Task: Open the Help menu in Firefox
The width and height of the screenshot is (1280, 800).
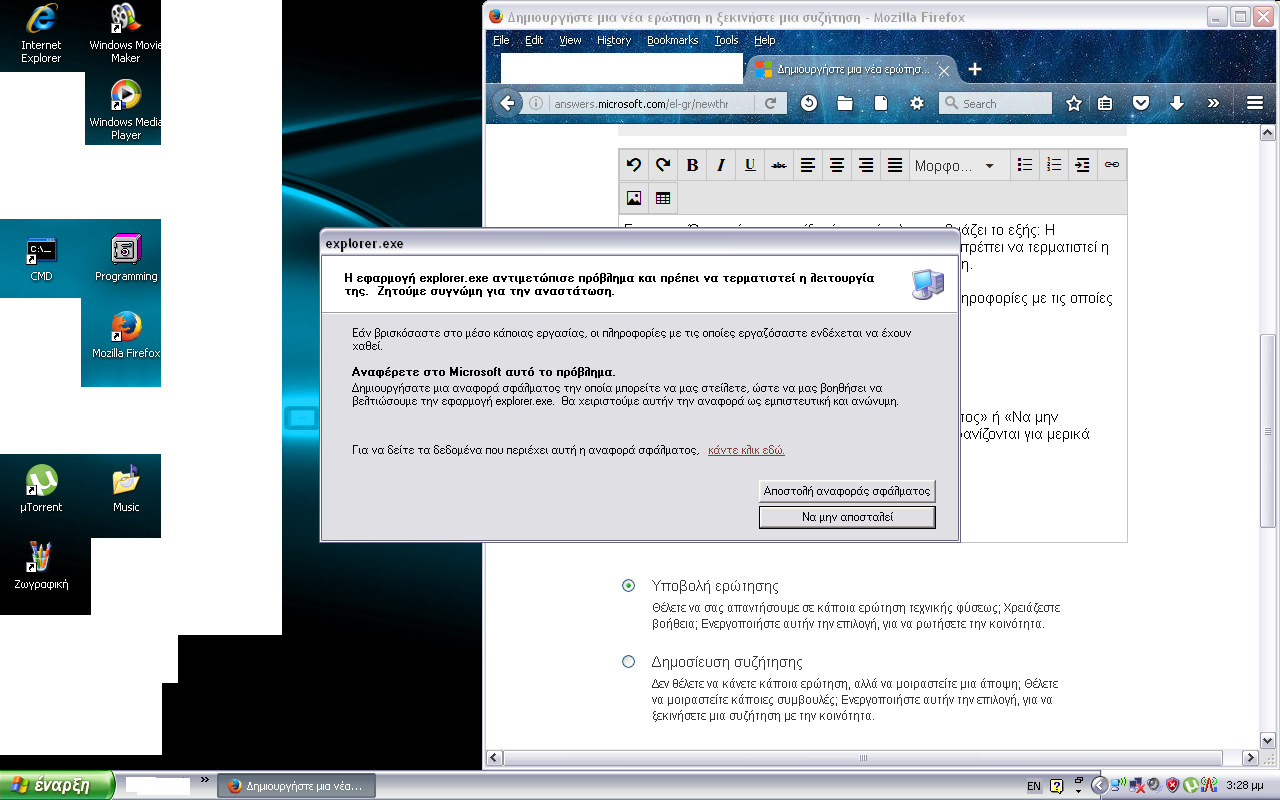Action: (765, 40)
